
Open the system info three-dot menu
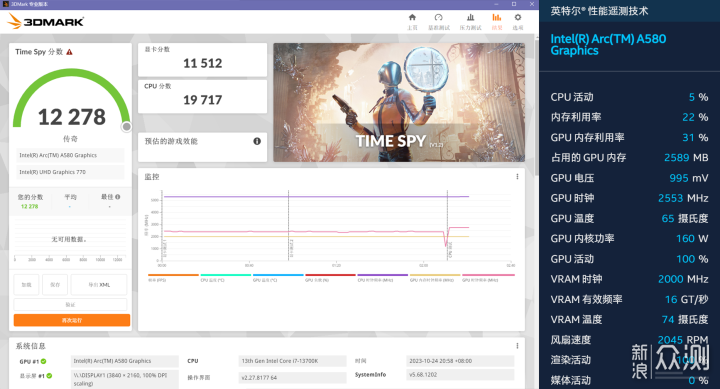[x=517, y=345]
